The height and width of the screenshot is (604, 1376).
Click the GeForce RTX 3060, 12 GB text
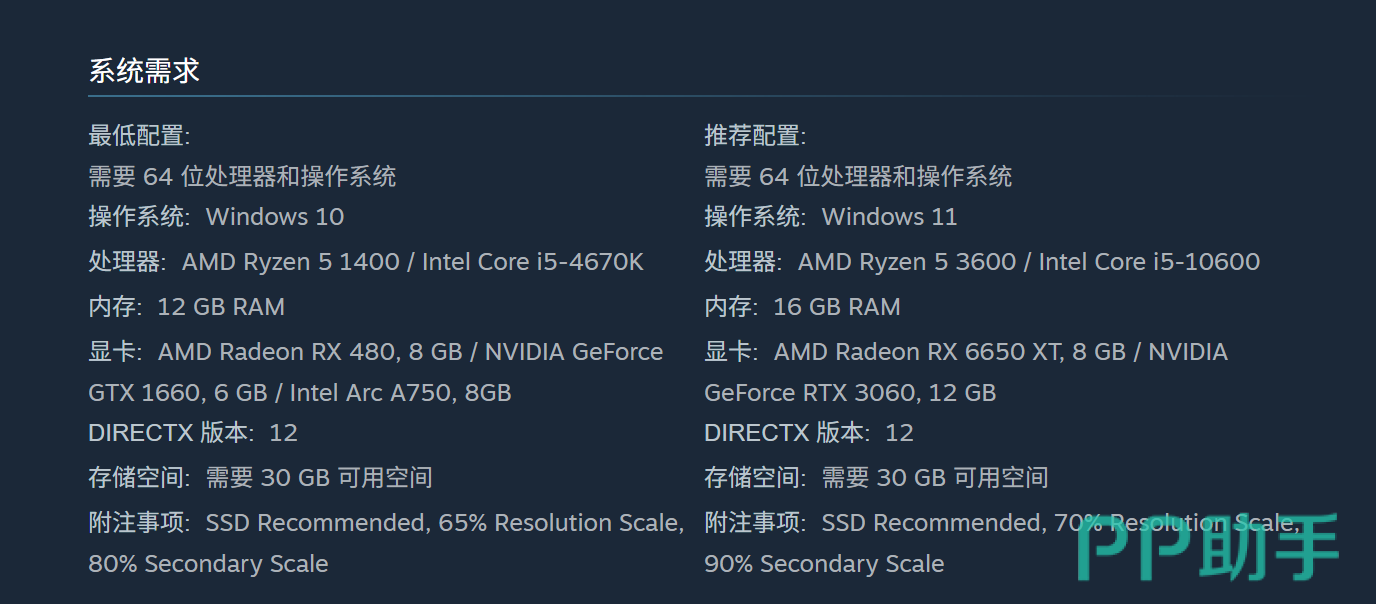coord(850,393)
